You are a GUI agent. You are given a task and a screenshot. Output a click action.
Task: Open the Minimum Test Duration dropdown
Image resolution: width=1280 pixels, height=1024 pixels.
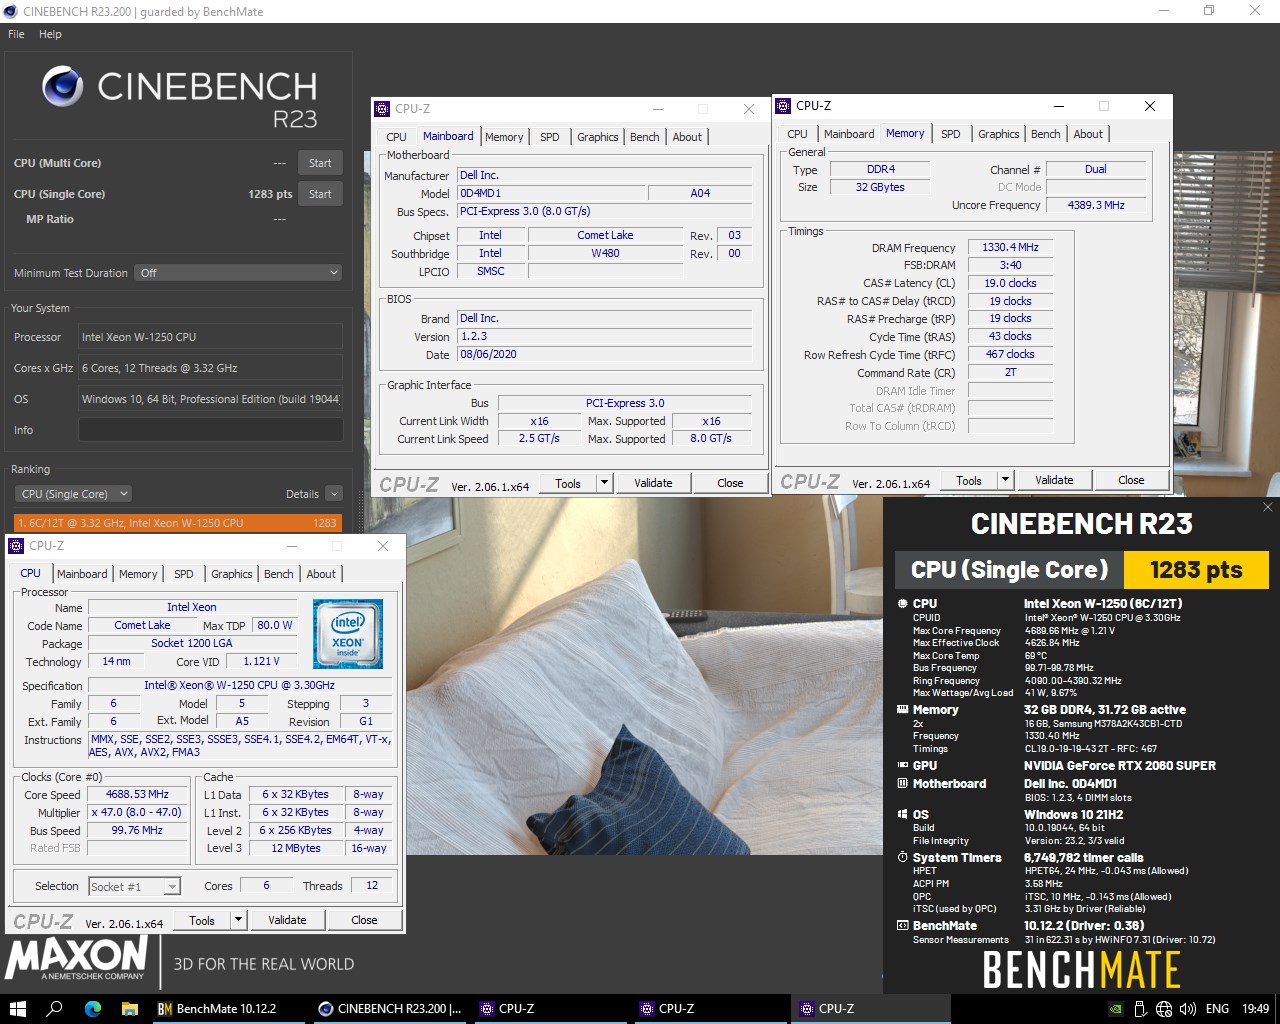(238, 272)
